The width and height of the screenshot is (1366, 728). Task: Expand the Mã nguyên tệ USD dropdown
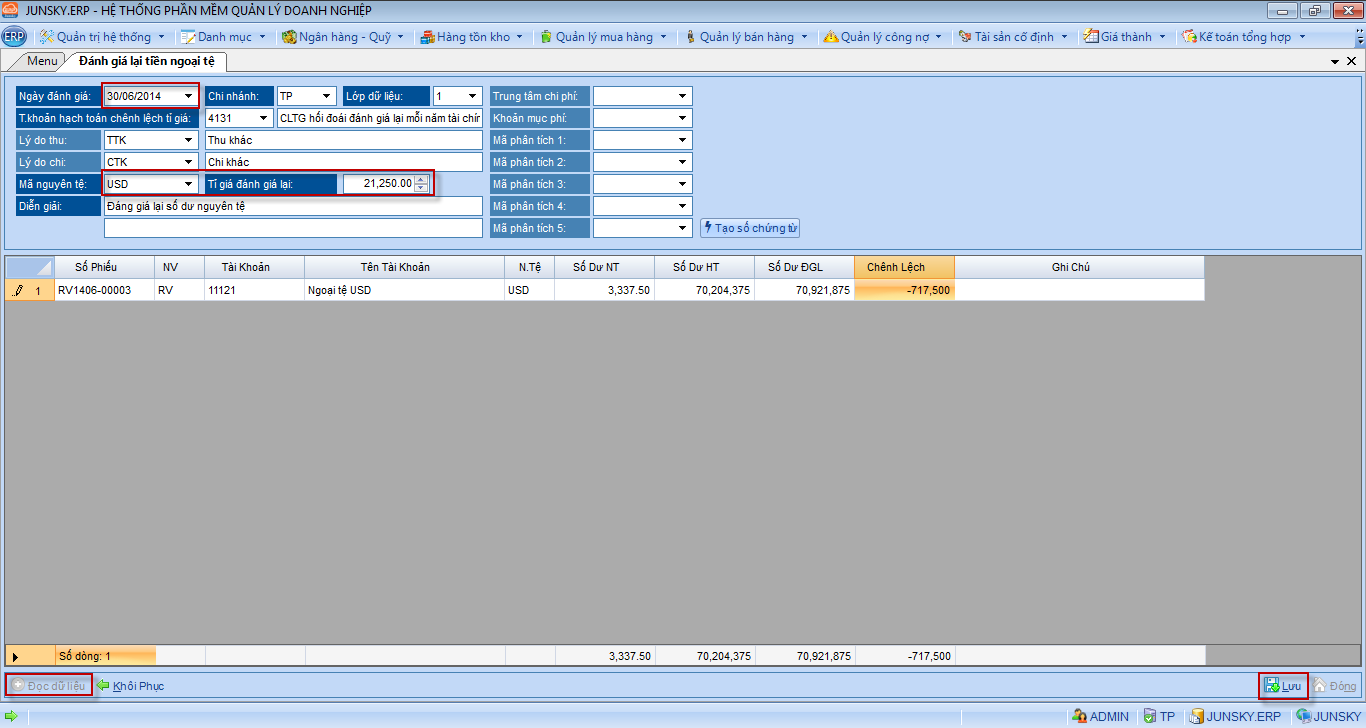click(188, 185)
